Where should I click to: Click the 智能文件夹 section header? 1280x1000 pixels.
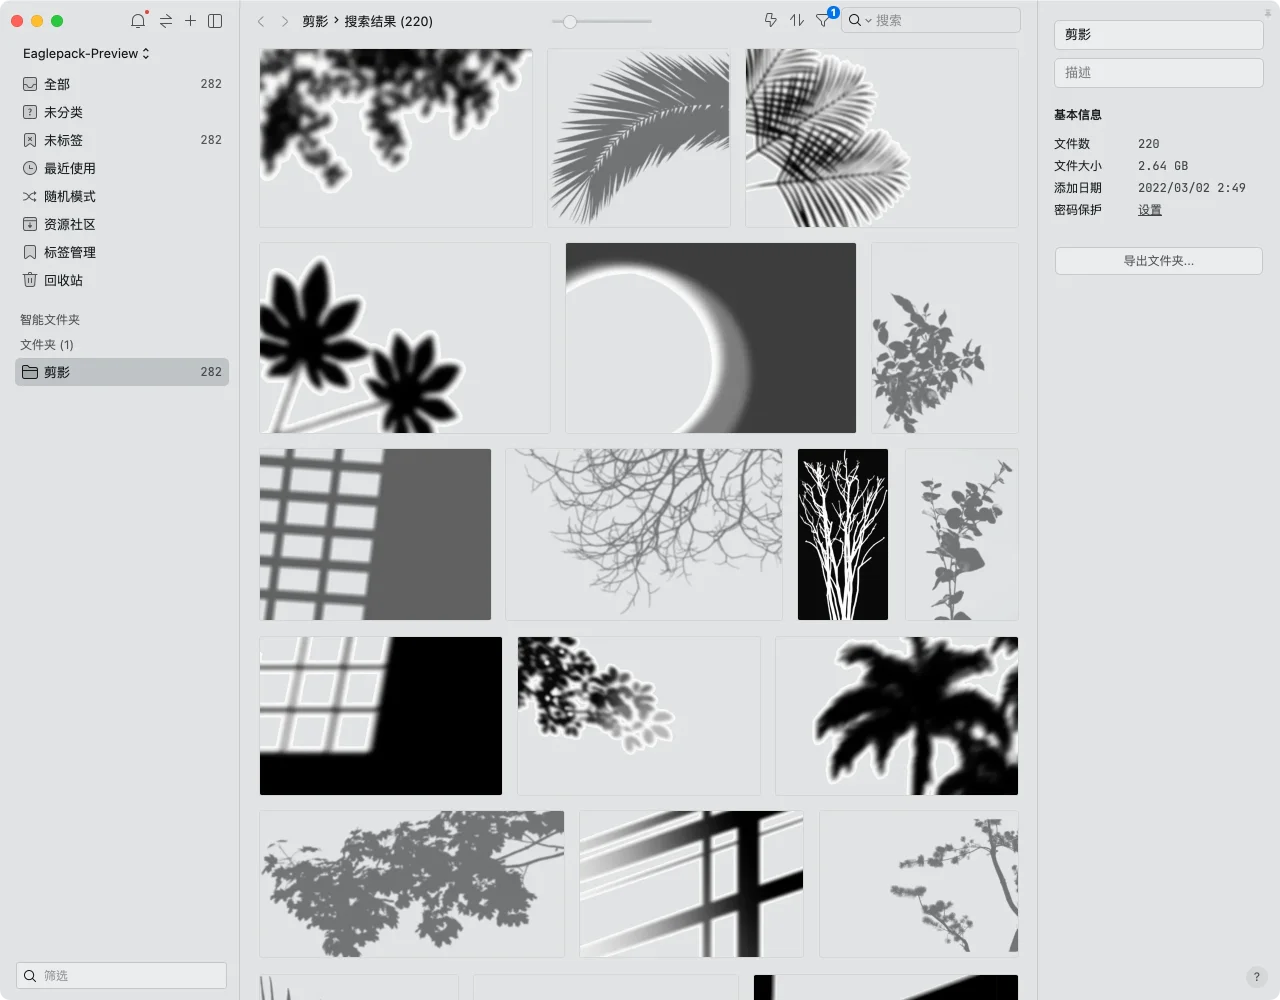(50, 320)
